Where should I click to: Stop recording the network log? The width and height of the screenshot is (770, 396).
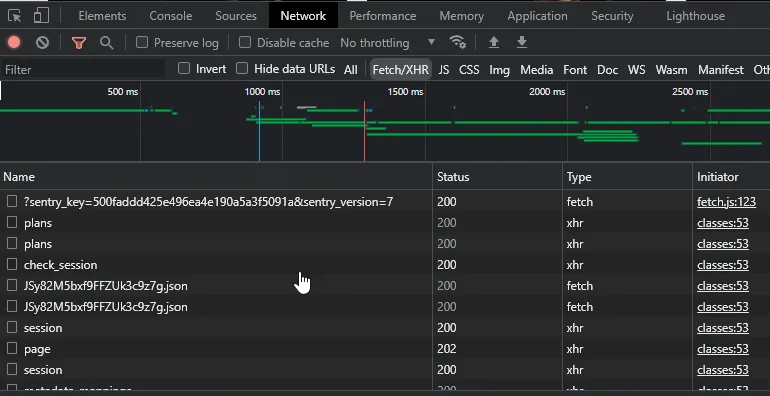pos(14,43)
